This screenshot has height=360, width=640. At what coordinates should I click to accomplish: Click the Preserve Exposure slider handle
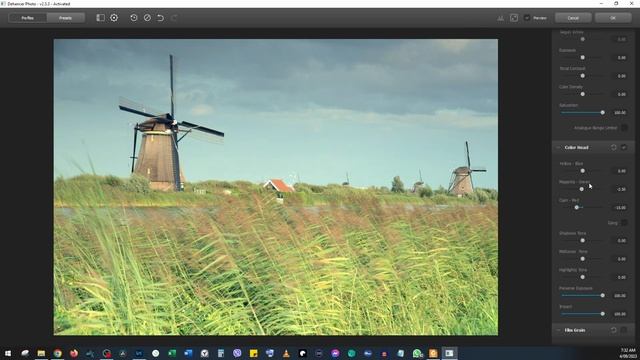(602, 296)
